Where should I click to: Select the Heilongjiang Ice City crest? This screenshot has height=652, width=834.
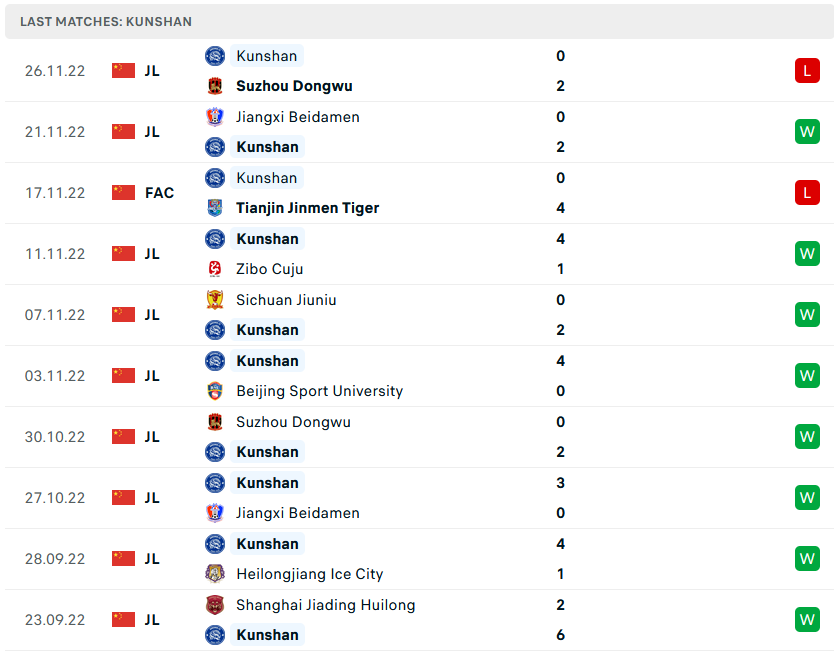[x=215, y=575]
